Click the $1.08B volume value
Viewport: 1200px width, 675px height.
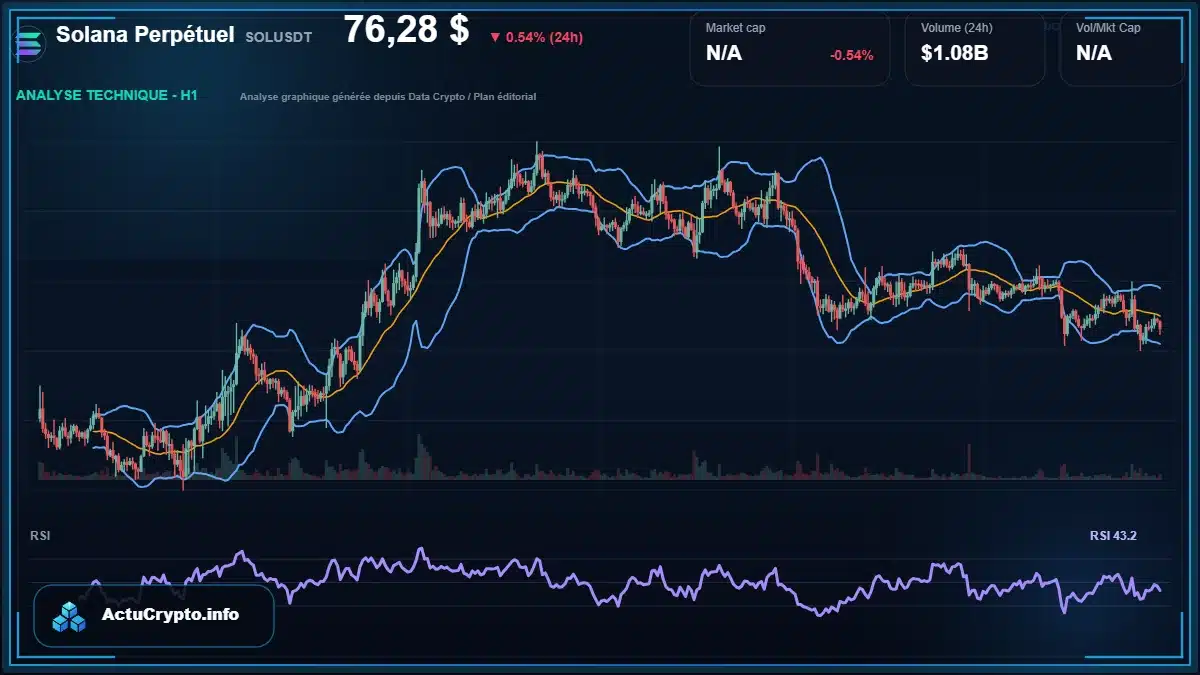coord(955,54)
